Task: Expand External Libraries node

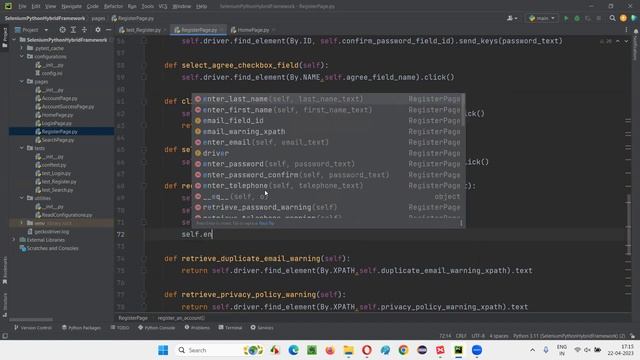Action: pyautogui.click(x=13, y=240)
